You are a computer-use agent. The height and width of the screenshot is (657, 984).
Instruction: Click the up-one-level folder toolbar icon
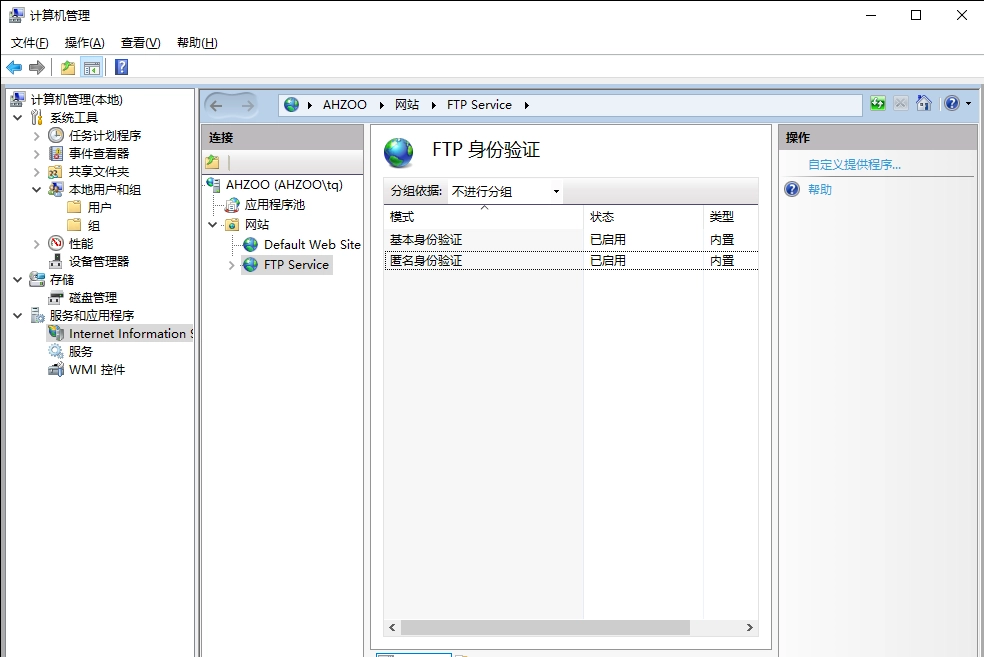coord(67,67)
